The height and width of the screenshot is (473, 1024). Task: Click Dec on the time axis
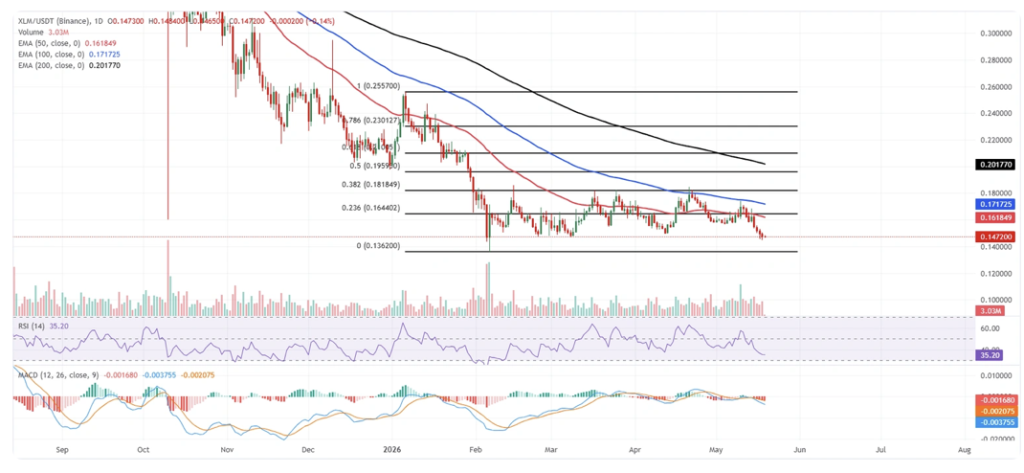309,450
